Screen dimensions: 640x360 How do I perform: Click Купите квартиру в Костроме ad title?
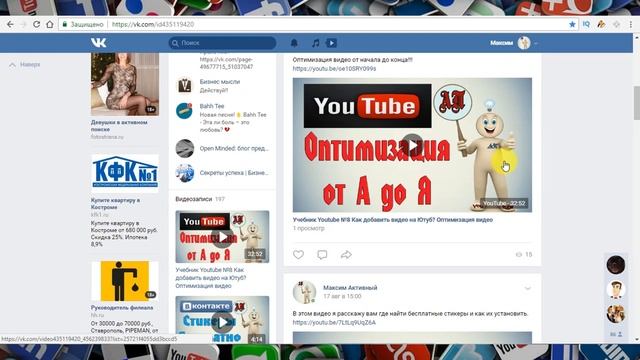click(115, 204)
